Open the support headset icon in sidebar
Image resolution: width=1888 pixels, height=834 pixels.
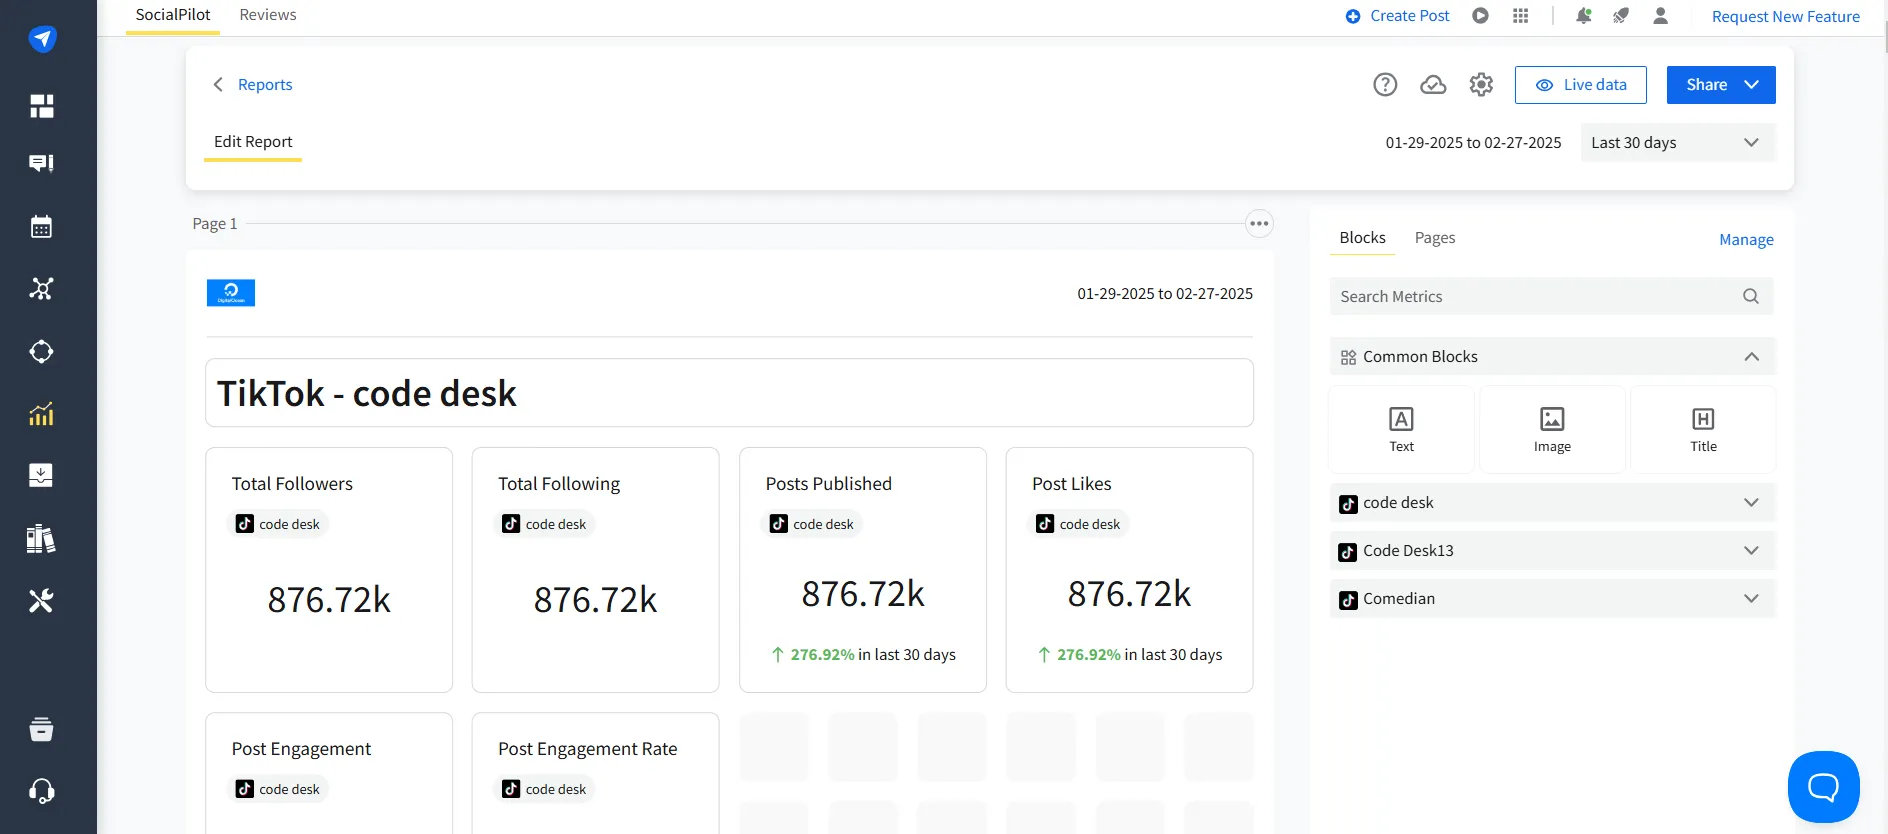[41, 791]
